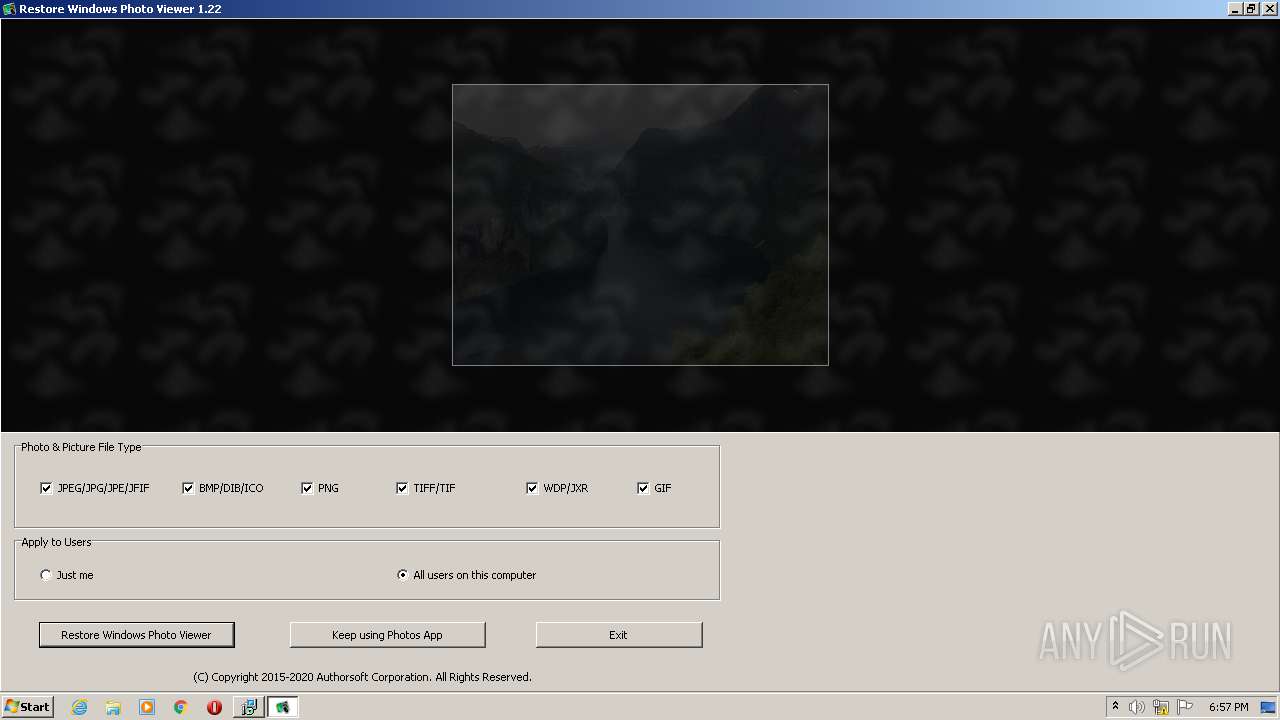1280x720 pixels.
Task: Restore down the application window
Action: [x=1251, y=9]
